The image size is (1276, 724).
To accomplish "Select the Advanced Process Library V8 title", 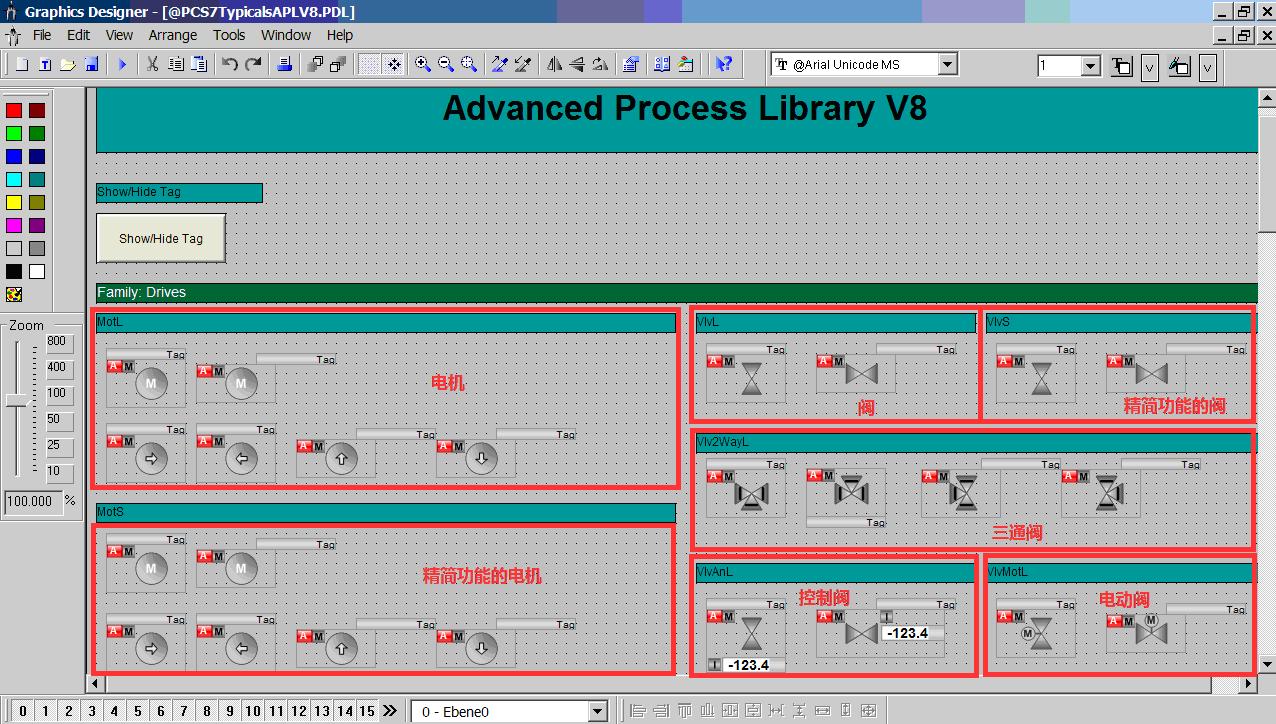I will (x=685, y=108).
